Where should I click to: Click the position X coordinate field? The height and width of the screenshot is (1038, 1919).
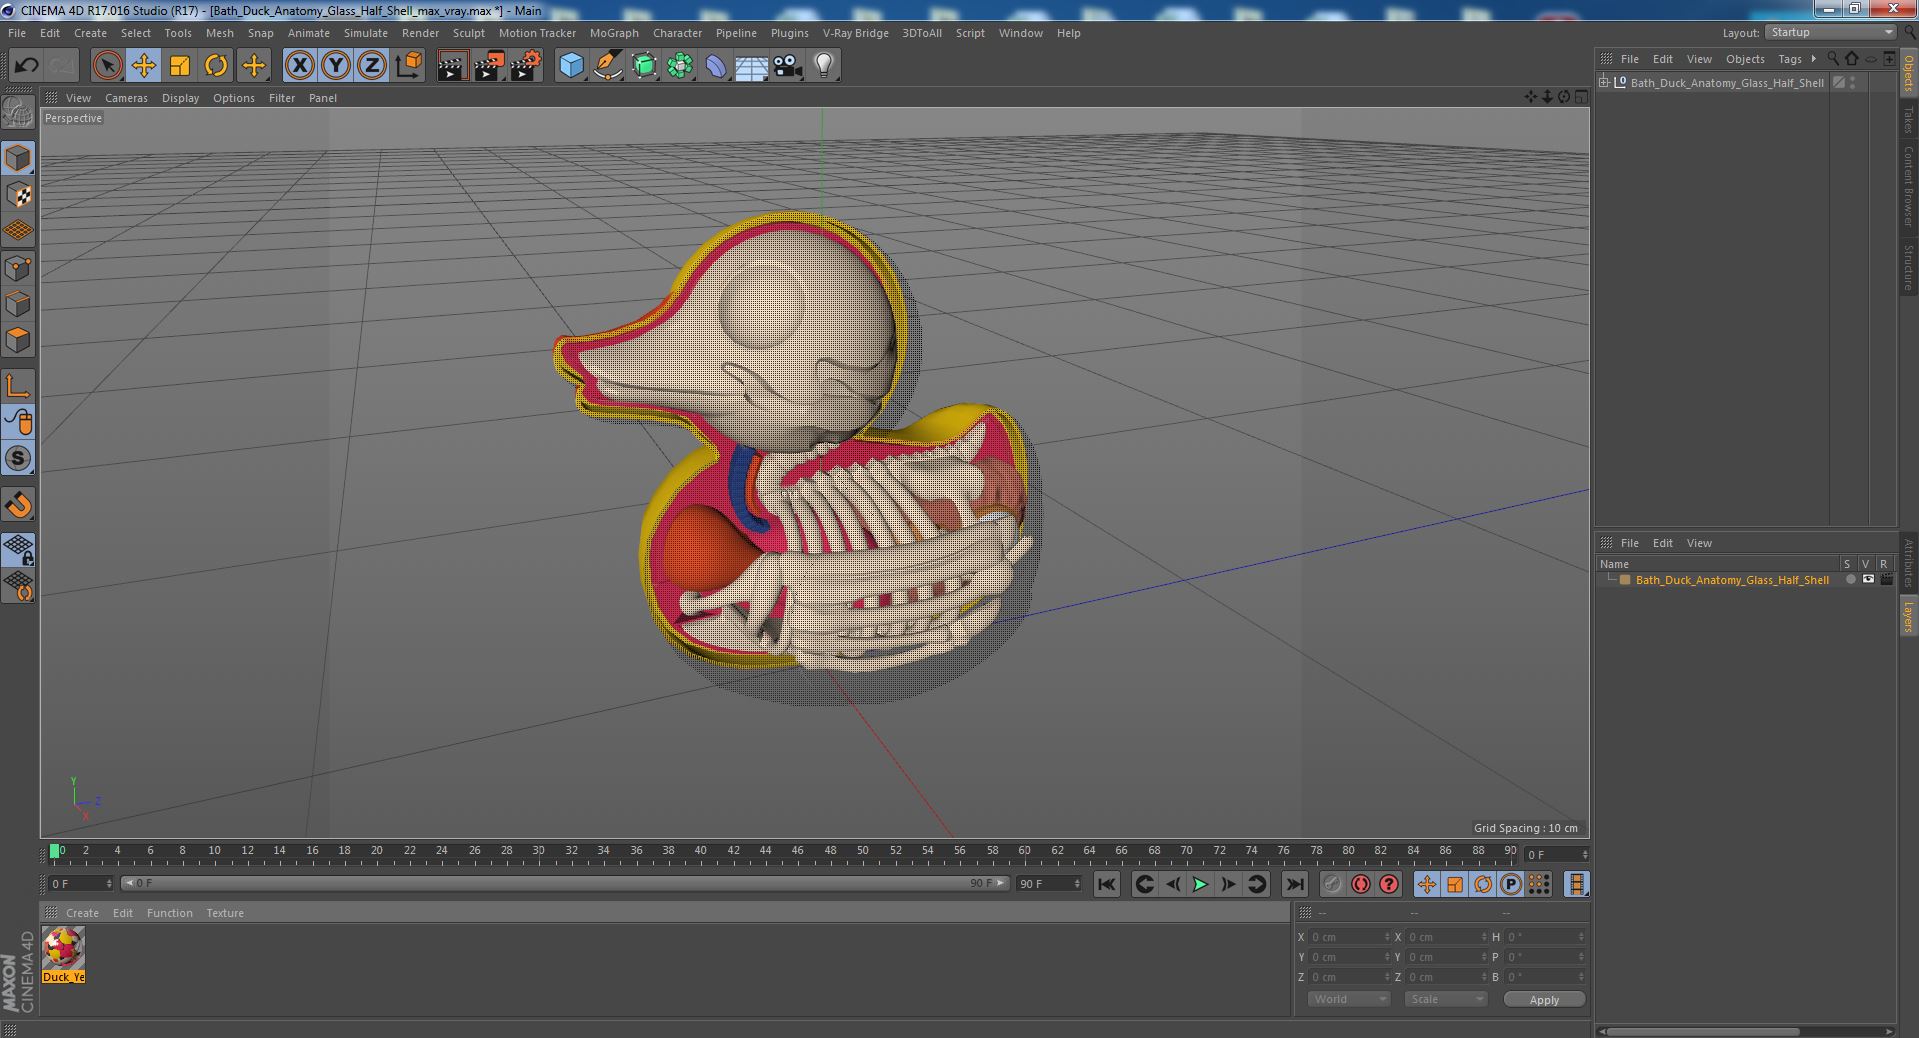pyautogui.click(x=1349, y=937)
